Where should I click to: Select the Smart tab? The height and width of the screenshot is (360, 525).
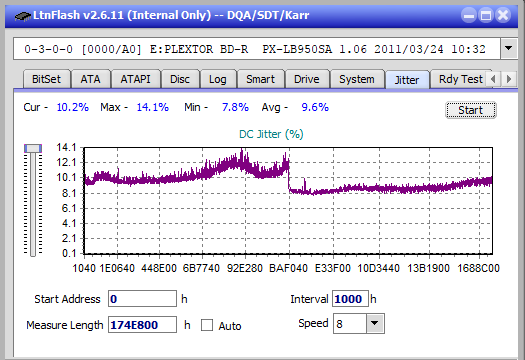pos(260,79)
